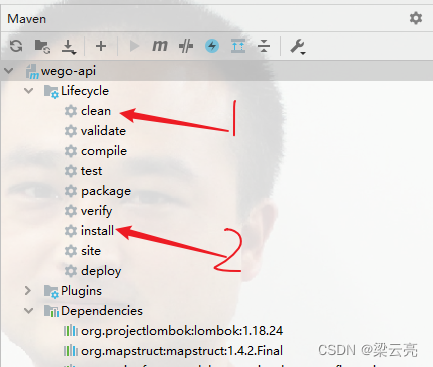
Task: Show dependencies diagram icon
Action: click(x=238, y=46)
